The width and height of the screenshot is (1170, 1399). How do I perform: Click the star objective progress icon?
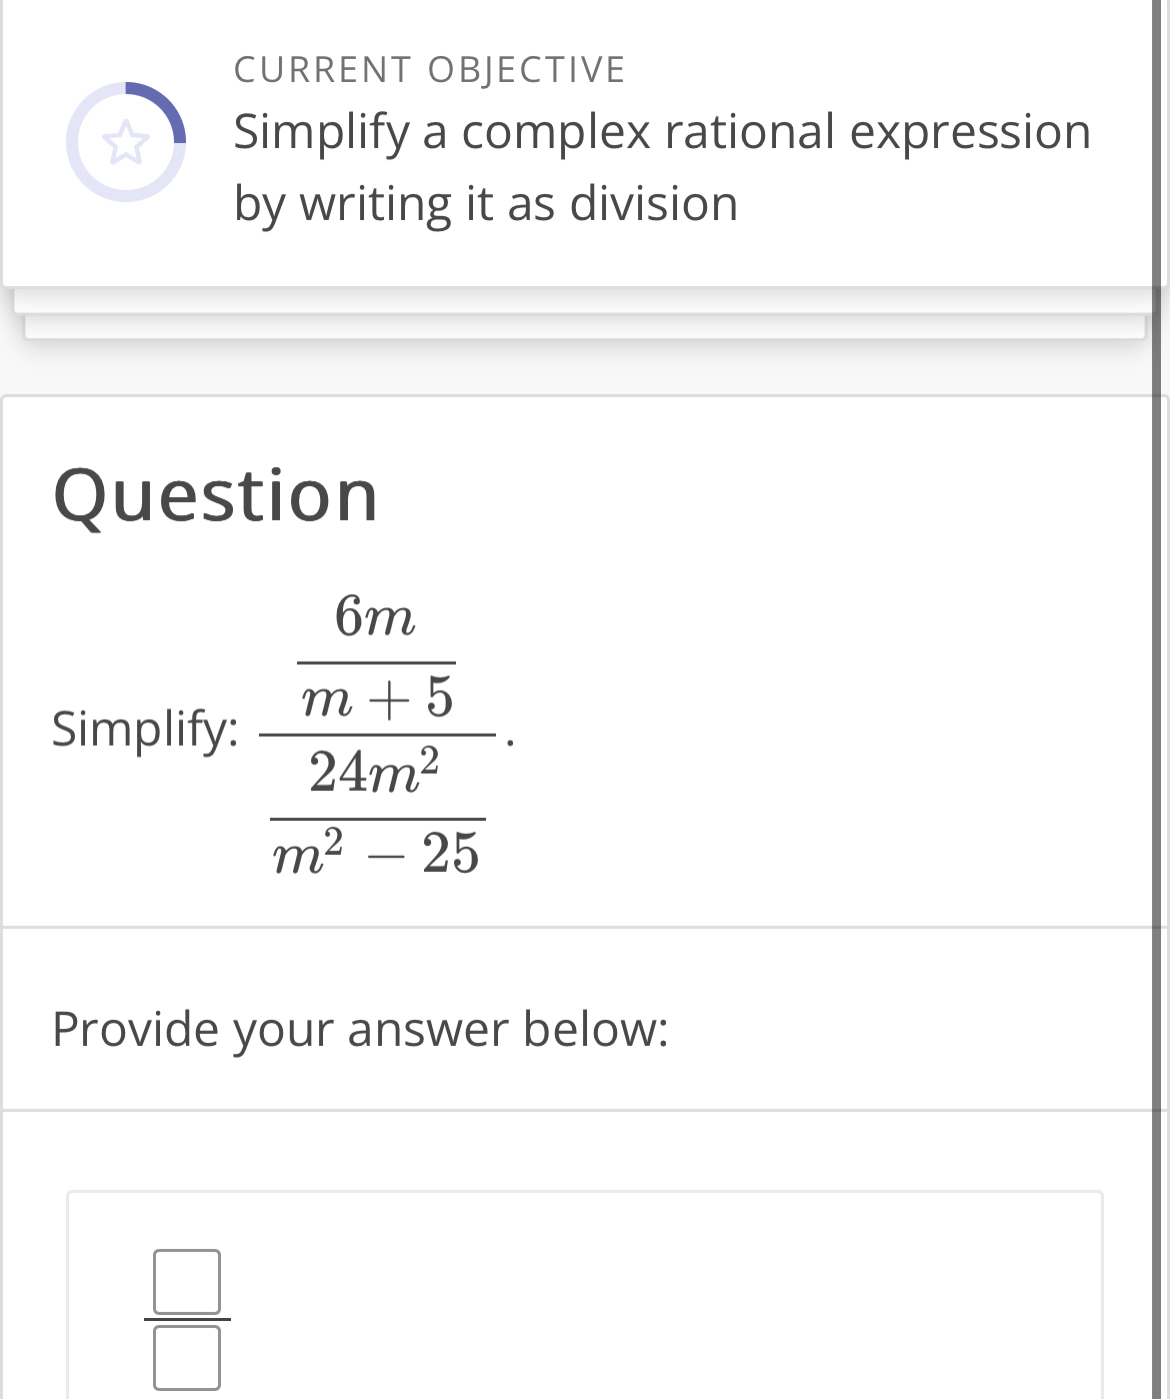coord(127,143)
